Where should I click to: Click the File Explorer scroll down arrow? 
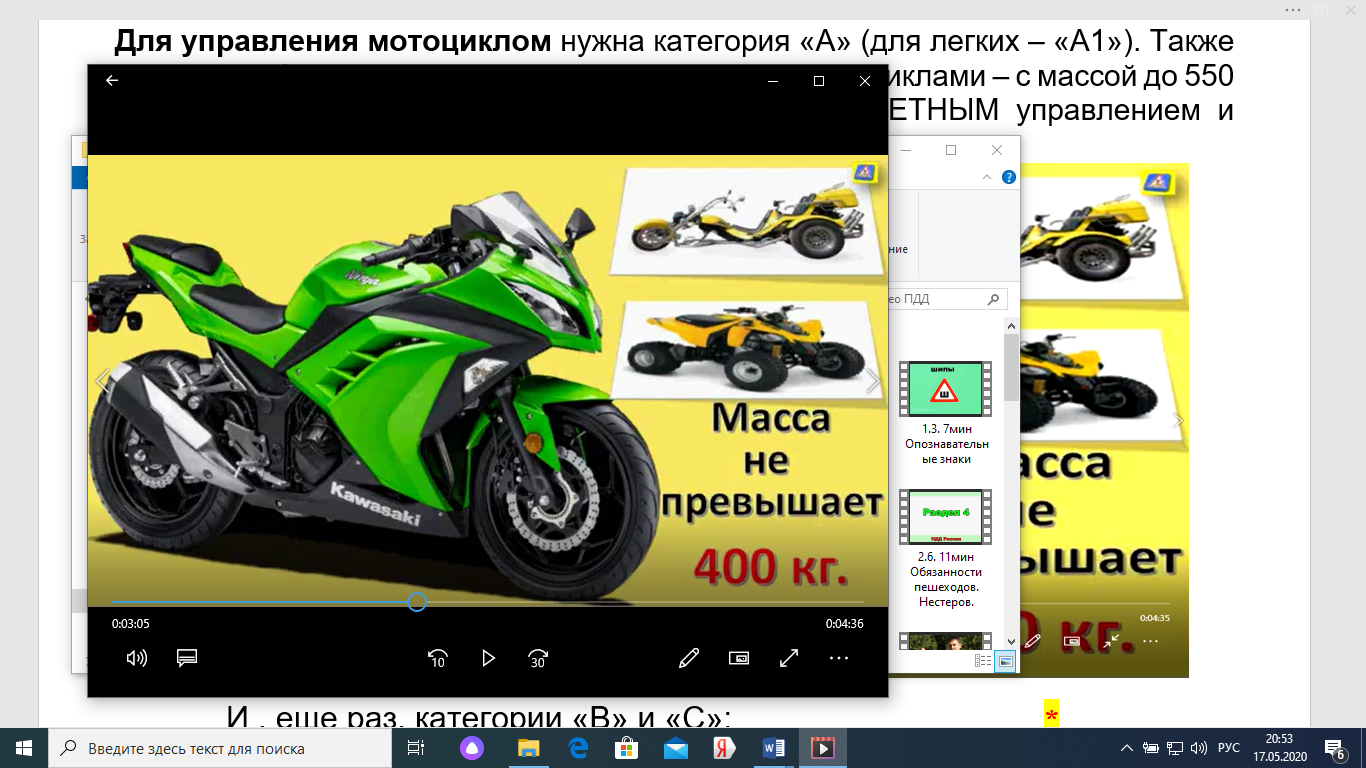[x=1011, y=641]
